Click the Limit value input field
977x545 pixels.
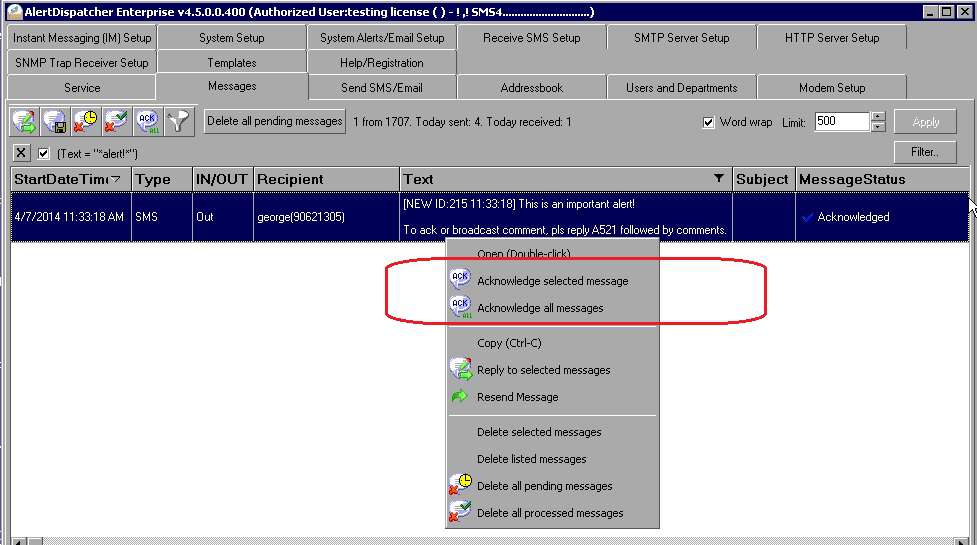click(x=842, y=121)
